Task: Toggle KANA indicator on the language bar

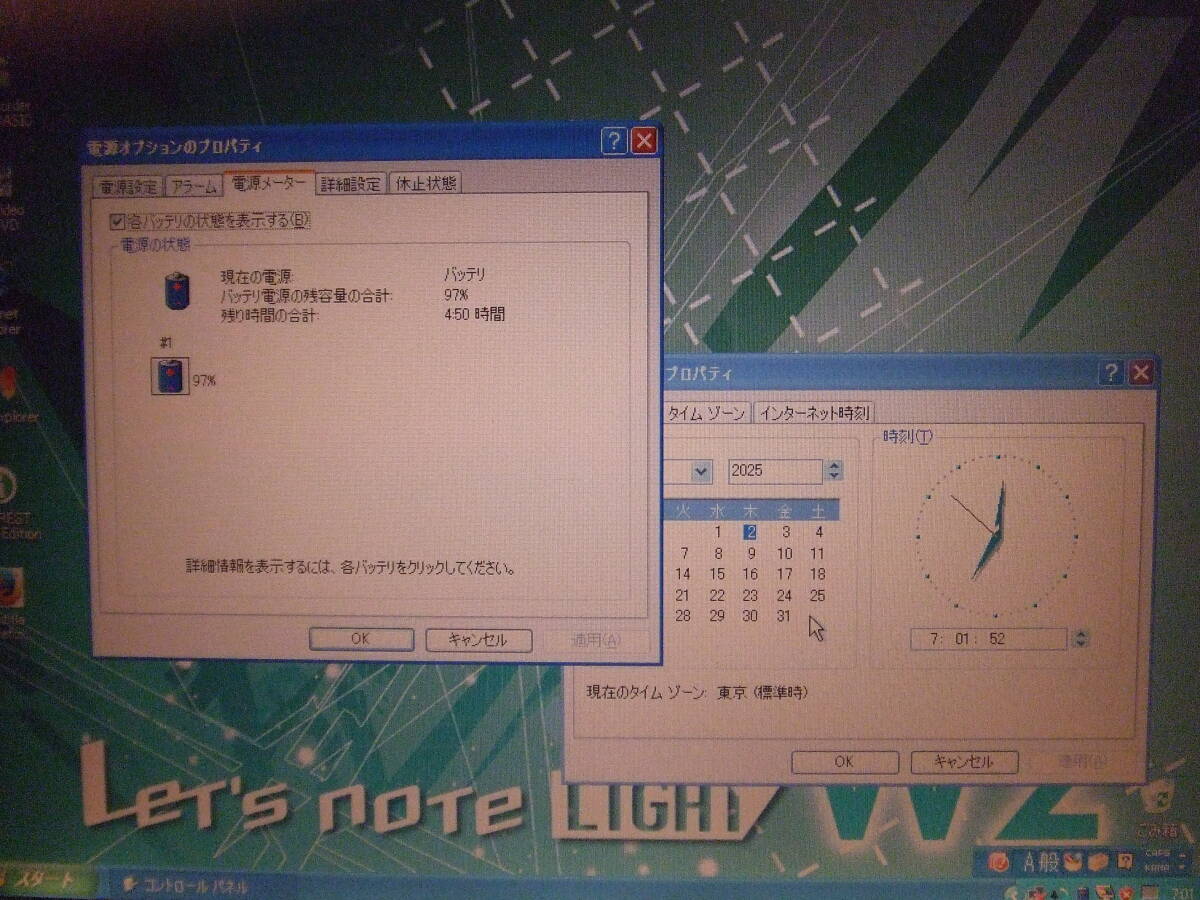Action: (1156, 868)
